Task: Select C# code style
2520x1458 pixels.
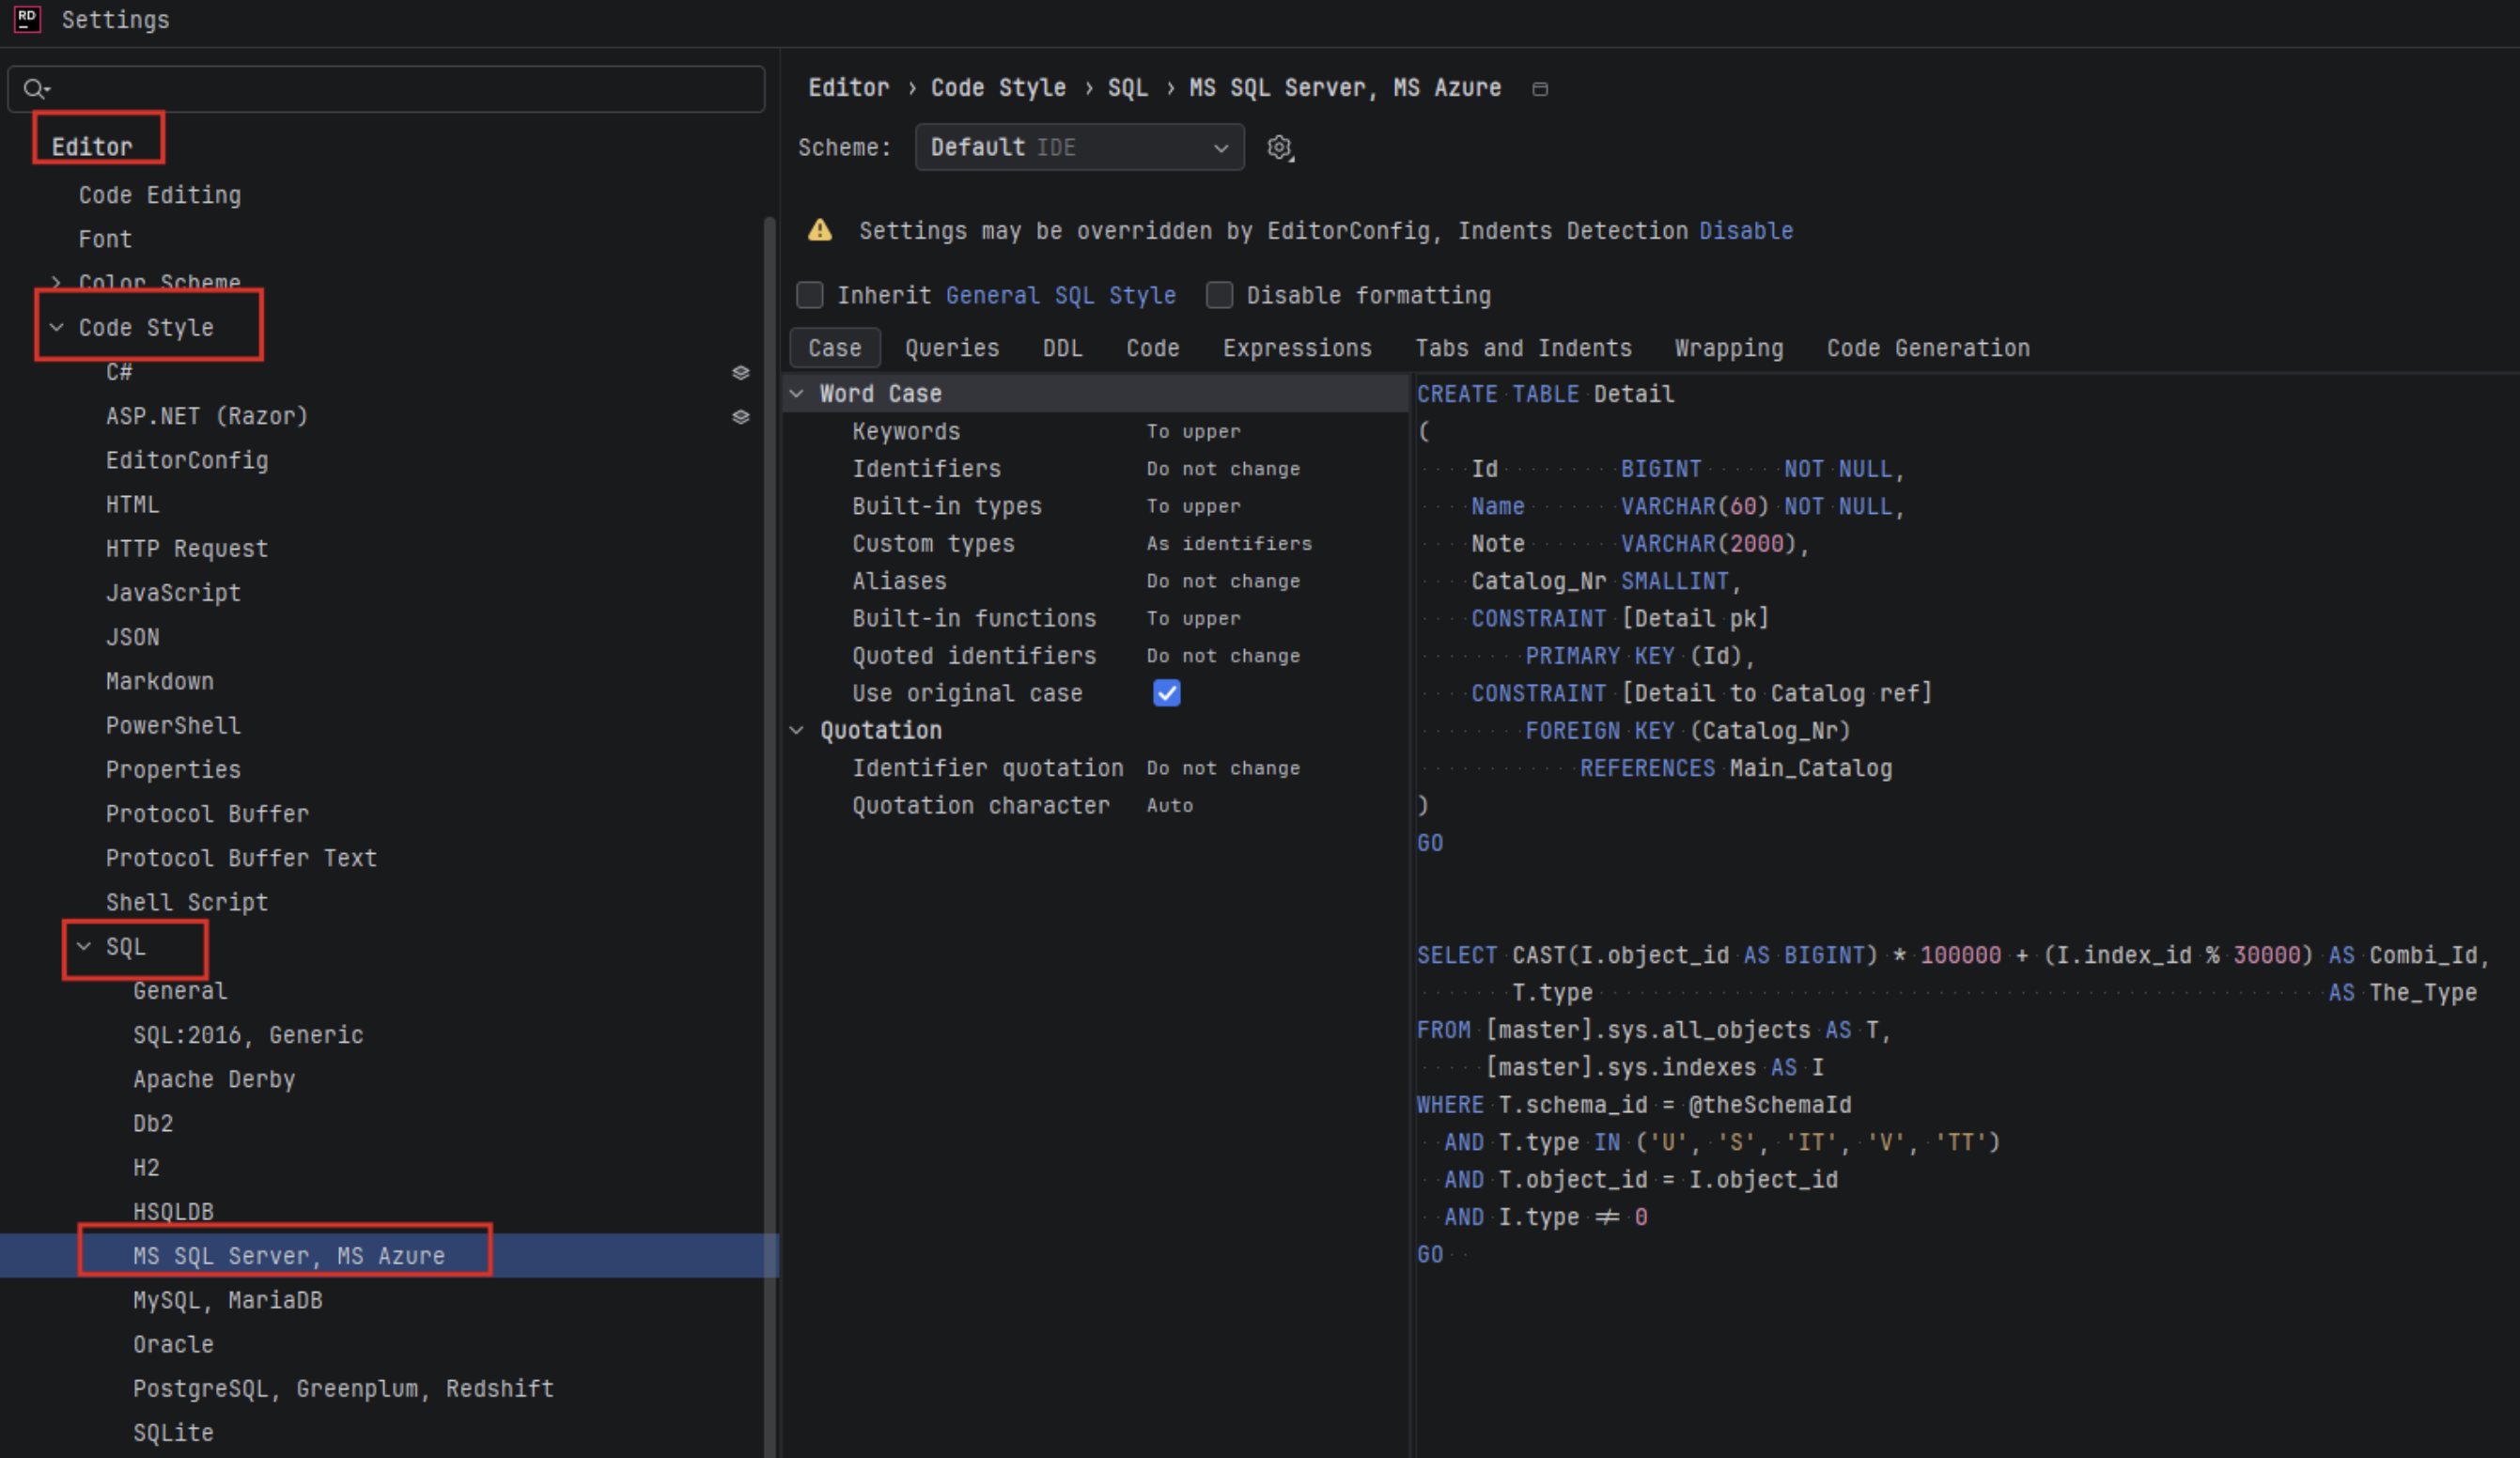Action: (119, 372)
